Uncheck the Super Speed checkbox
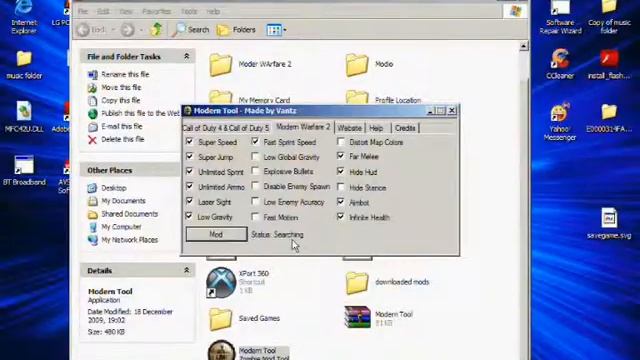The width and height of the screenshot is (640, 360). click(189, 142)
